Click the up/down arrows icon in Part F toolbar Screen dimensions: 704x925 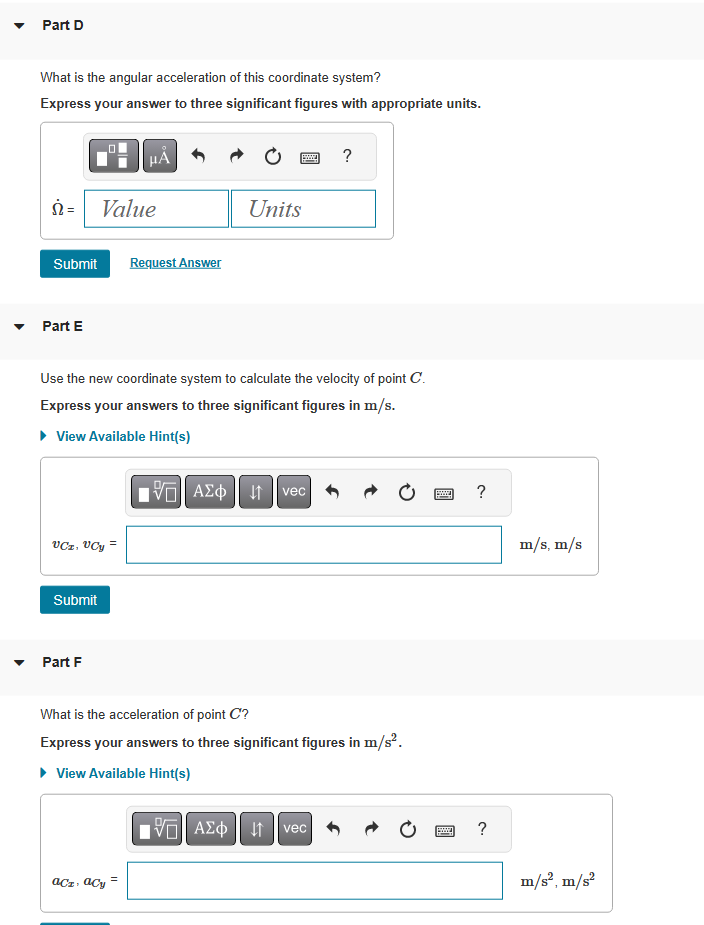coord(256,828)
